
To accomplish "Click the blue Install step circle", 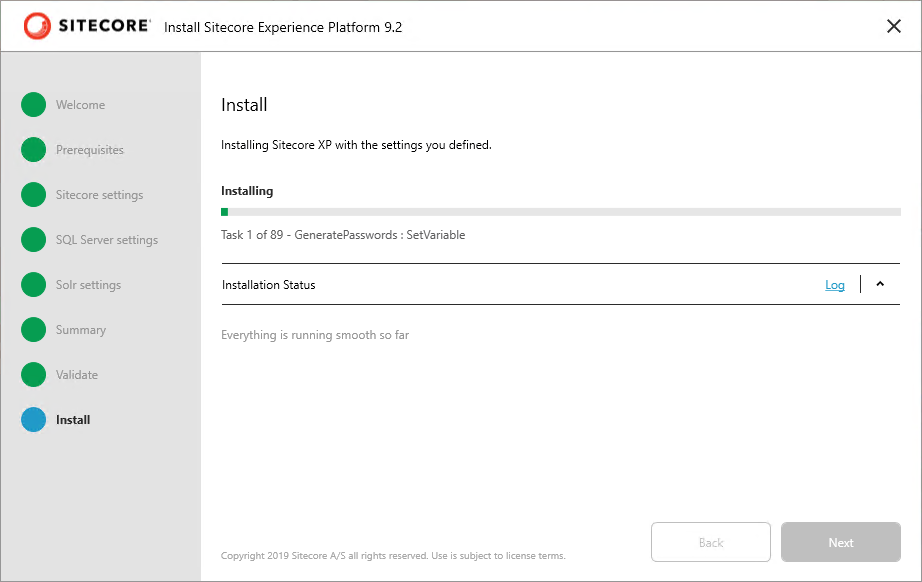I will [x=34, y=420].
